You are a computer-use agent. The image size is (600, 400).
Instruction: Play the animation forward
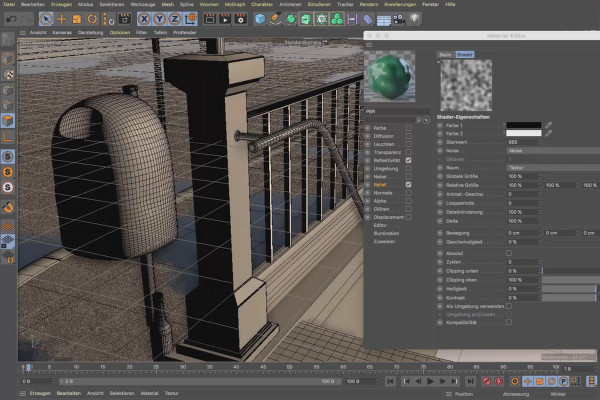pyautogui.click(x=430, y=381)
